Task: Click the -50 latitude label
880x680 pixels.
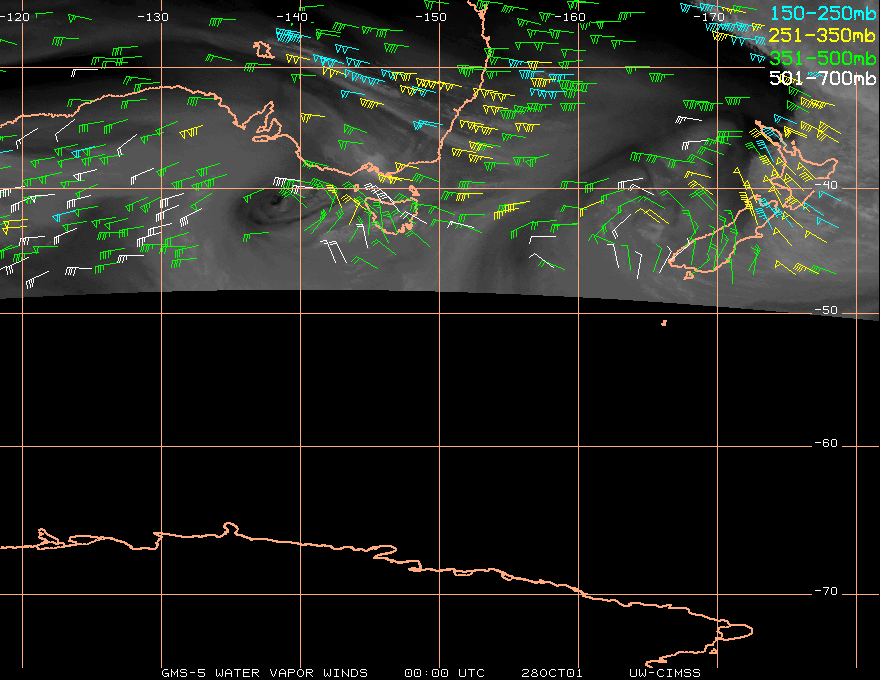Action: [x=826, y=310]
